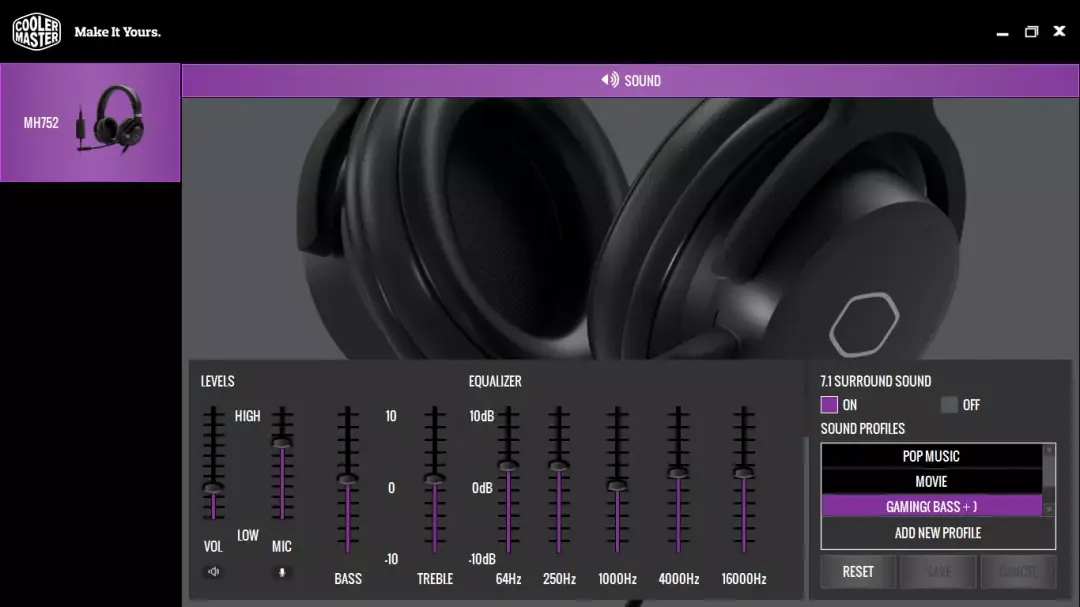Open the SOUND tab
This screenshot has height=607, width=1080.
[630, 81]
